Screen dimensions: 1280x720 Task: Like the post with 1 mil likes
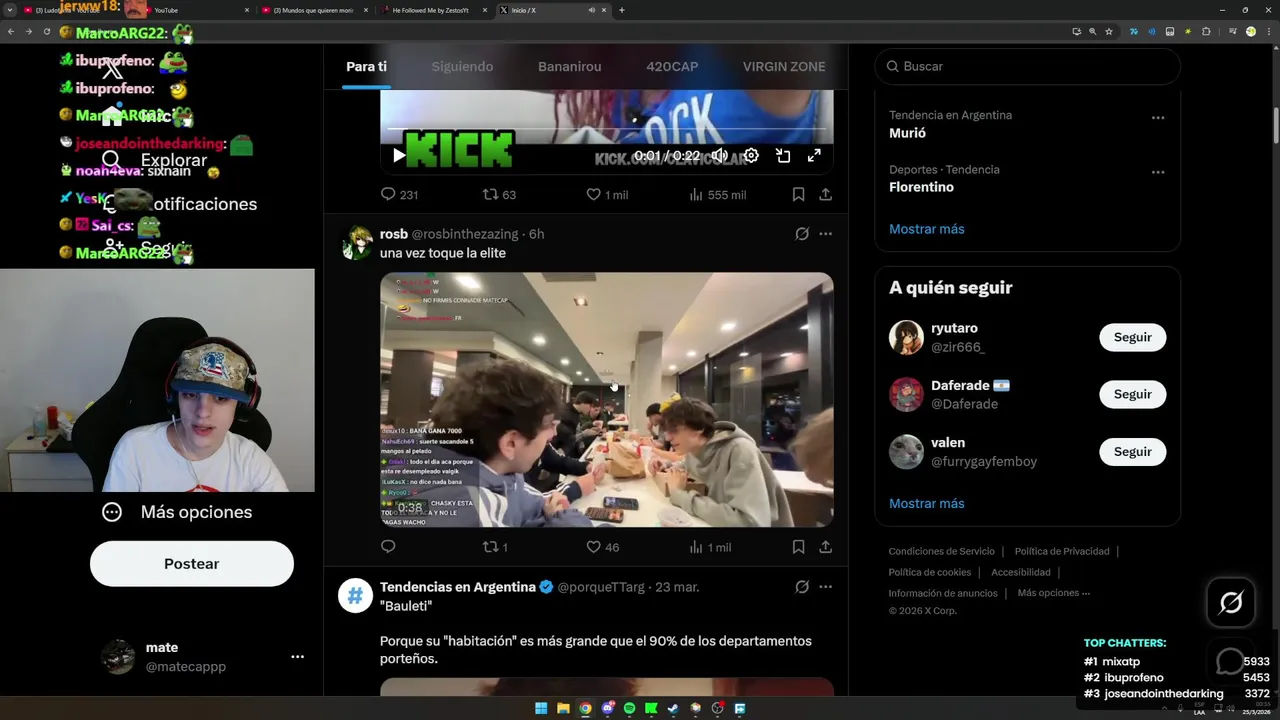coord(607,195)
